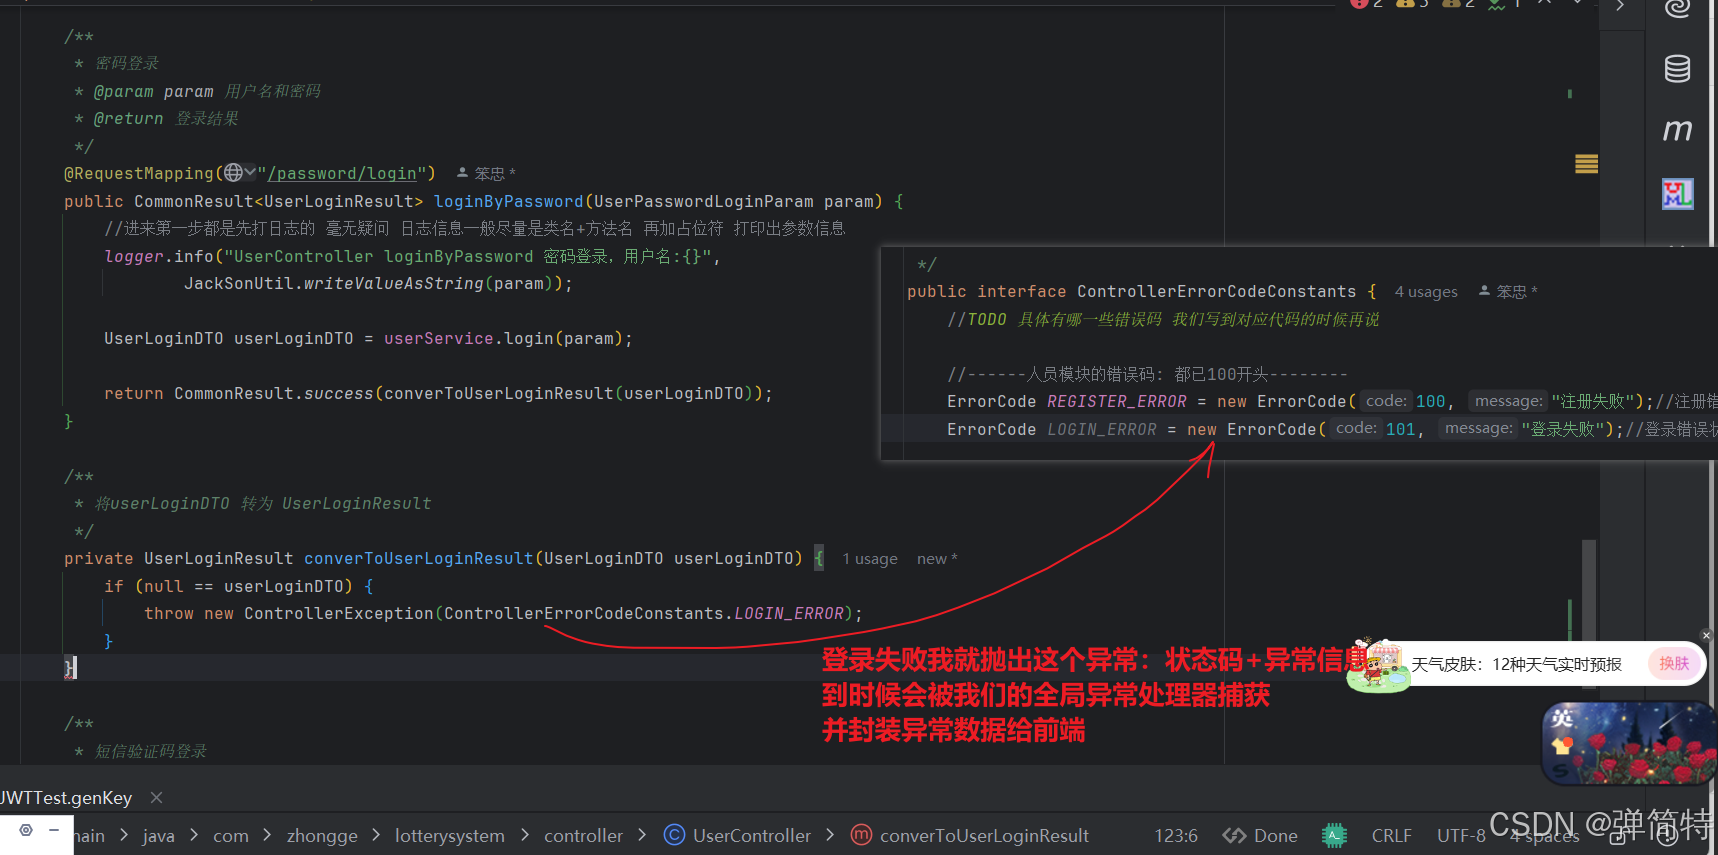1718x855 pixels.
Task: Click userService in the login call
Action: pos(438,339)
